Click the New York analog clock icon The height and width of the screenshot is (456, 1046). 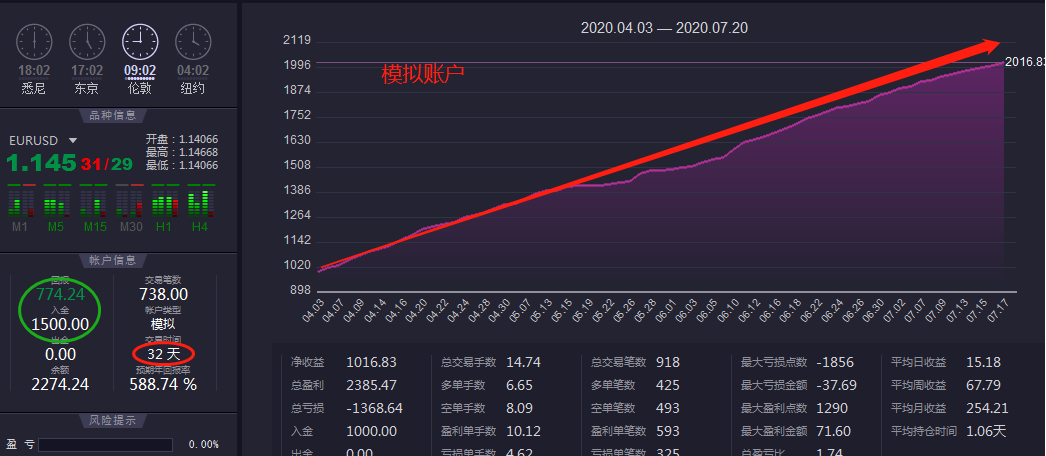[x=193, y=41]
